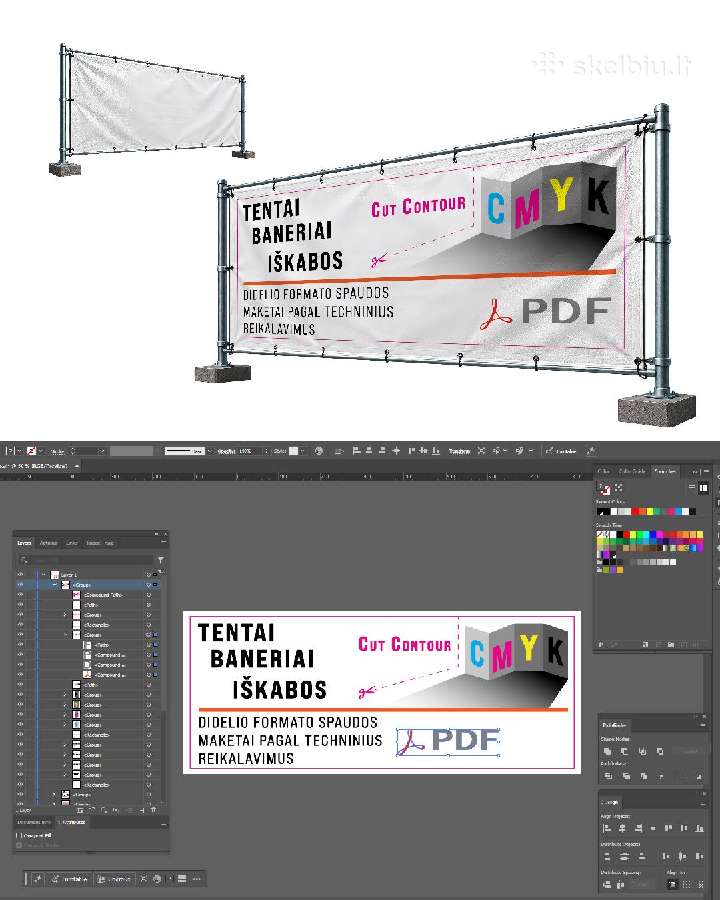This screenshot has height=900, width=720.
Task: Click Recolor Artwork icon in control bar
Action: tap(319, 451)
